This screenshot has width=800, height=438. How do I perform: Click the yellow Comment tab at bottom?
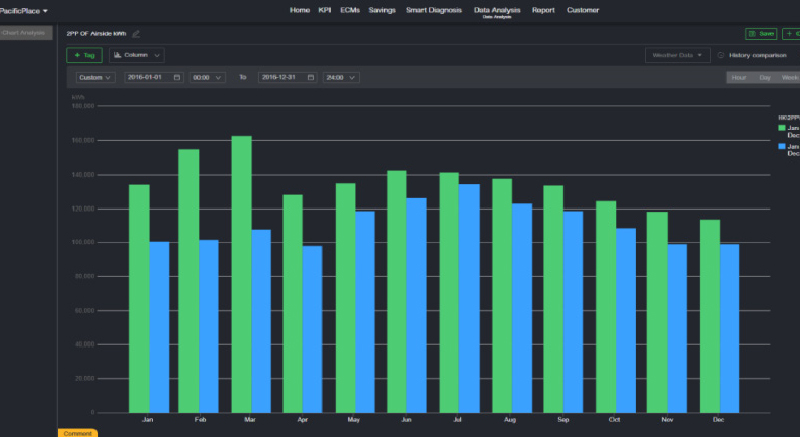[77, 433]
